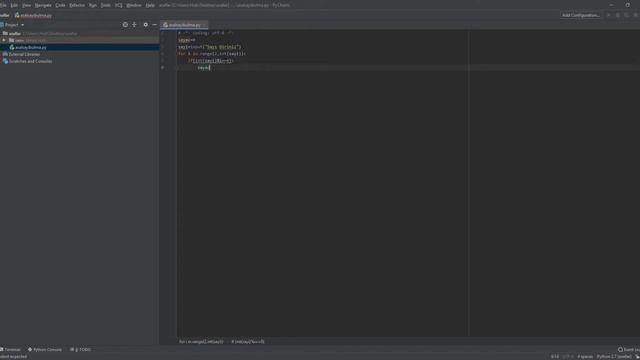Click the Python file icon in the tab

click(x=165, y=25)
